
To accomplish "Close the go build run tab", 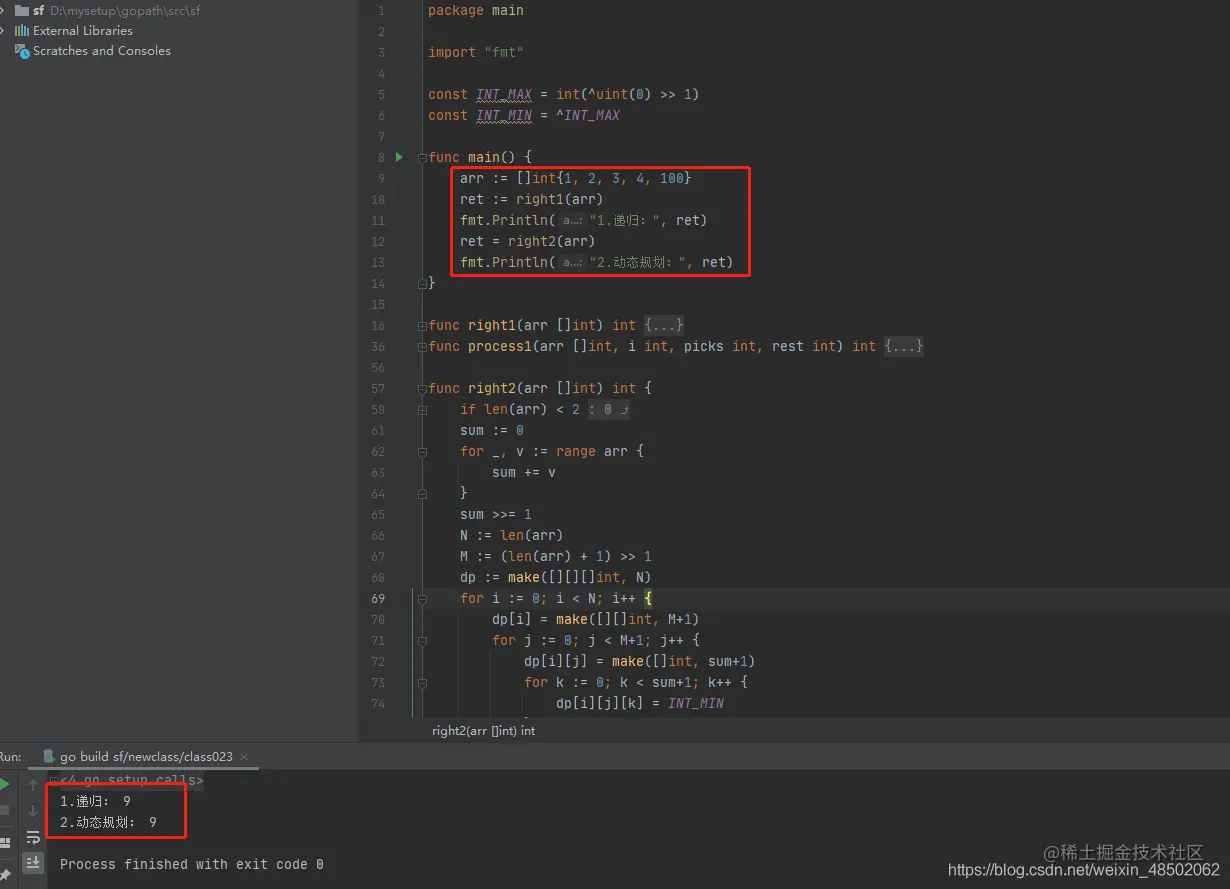I will [x=244, y=757].
